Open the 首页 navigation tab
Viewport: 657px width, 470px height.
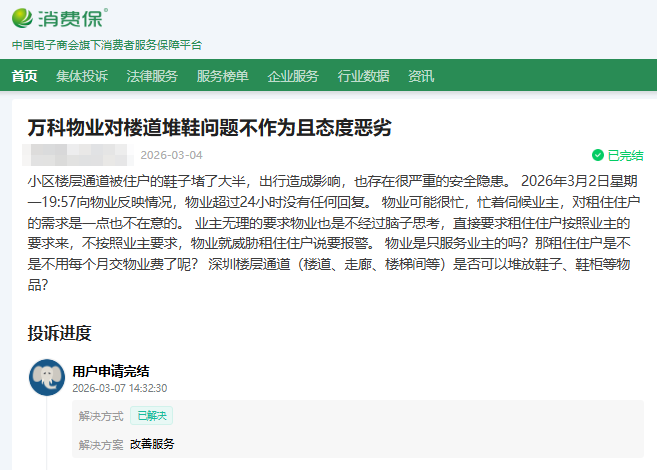(25, 76)
